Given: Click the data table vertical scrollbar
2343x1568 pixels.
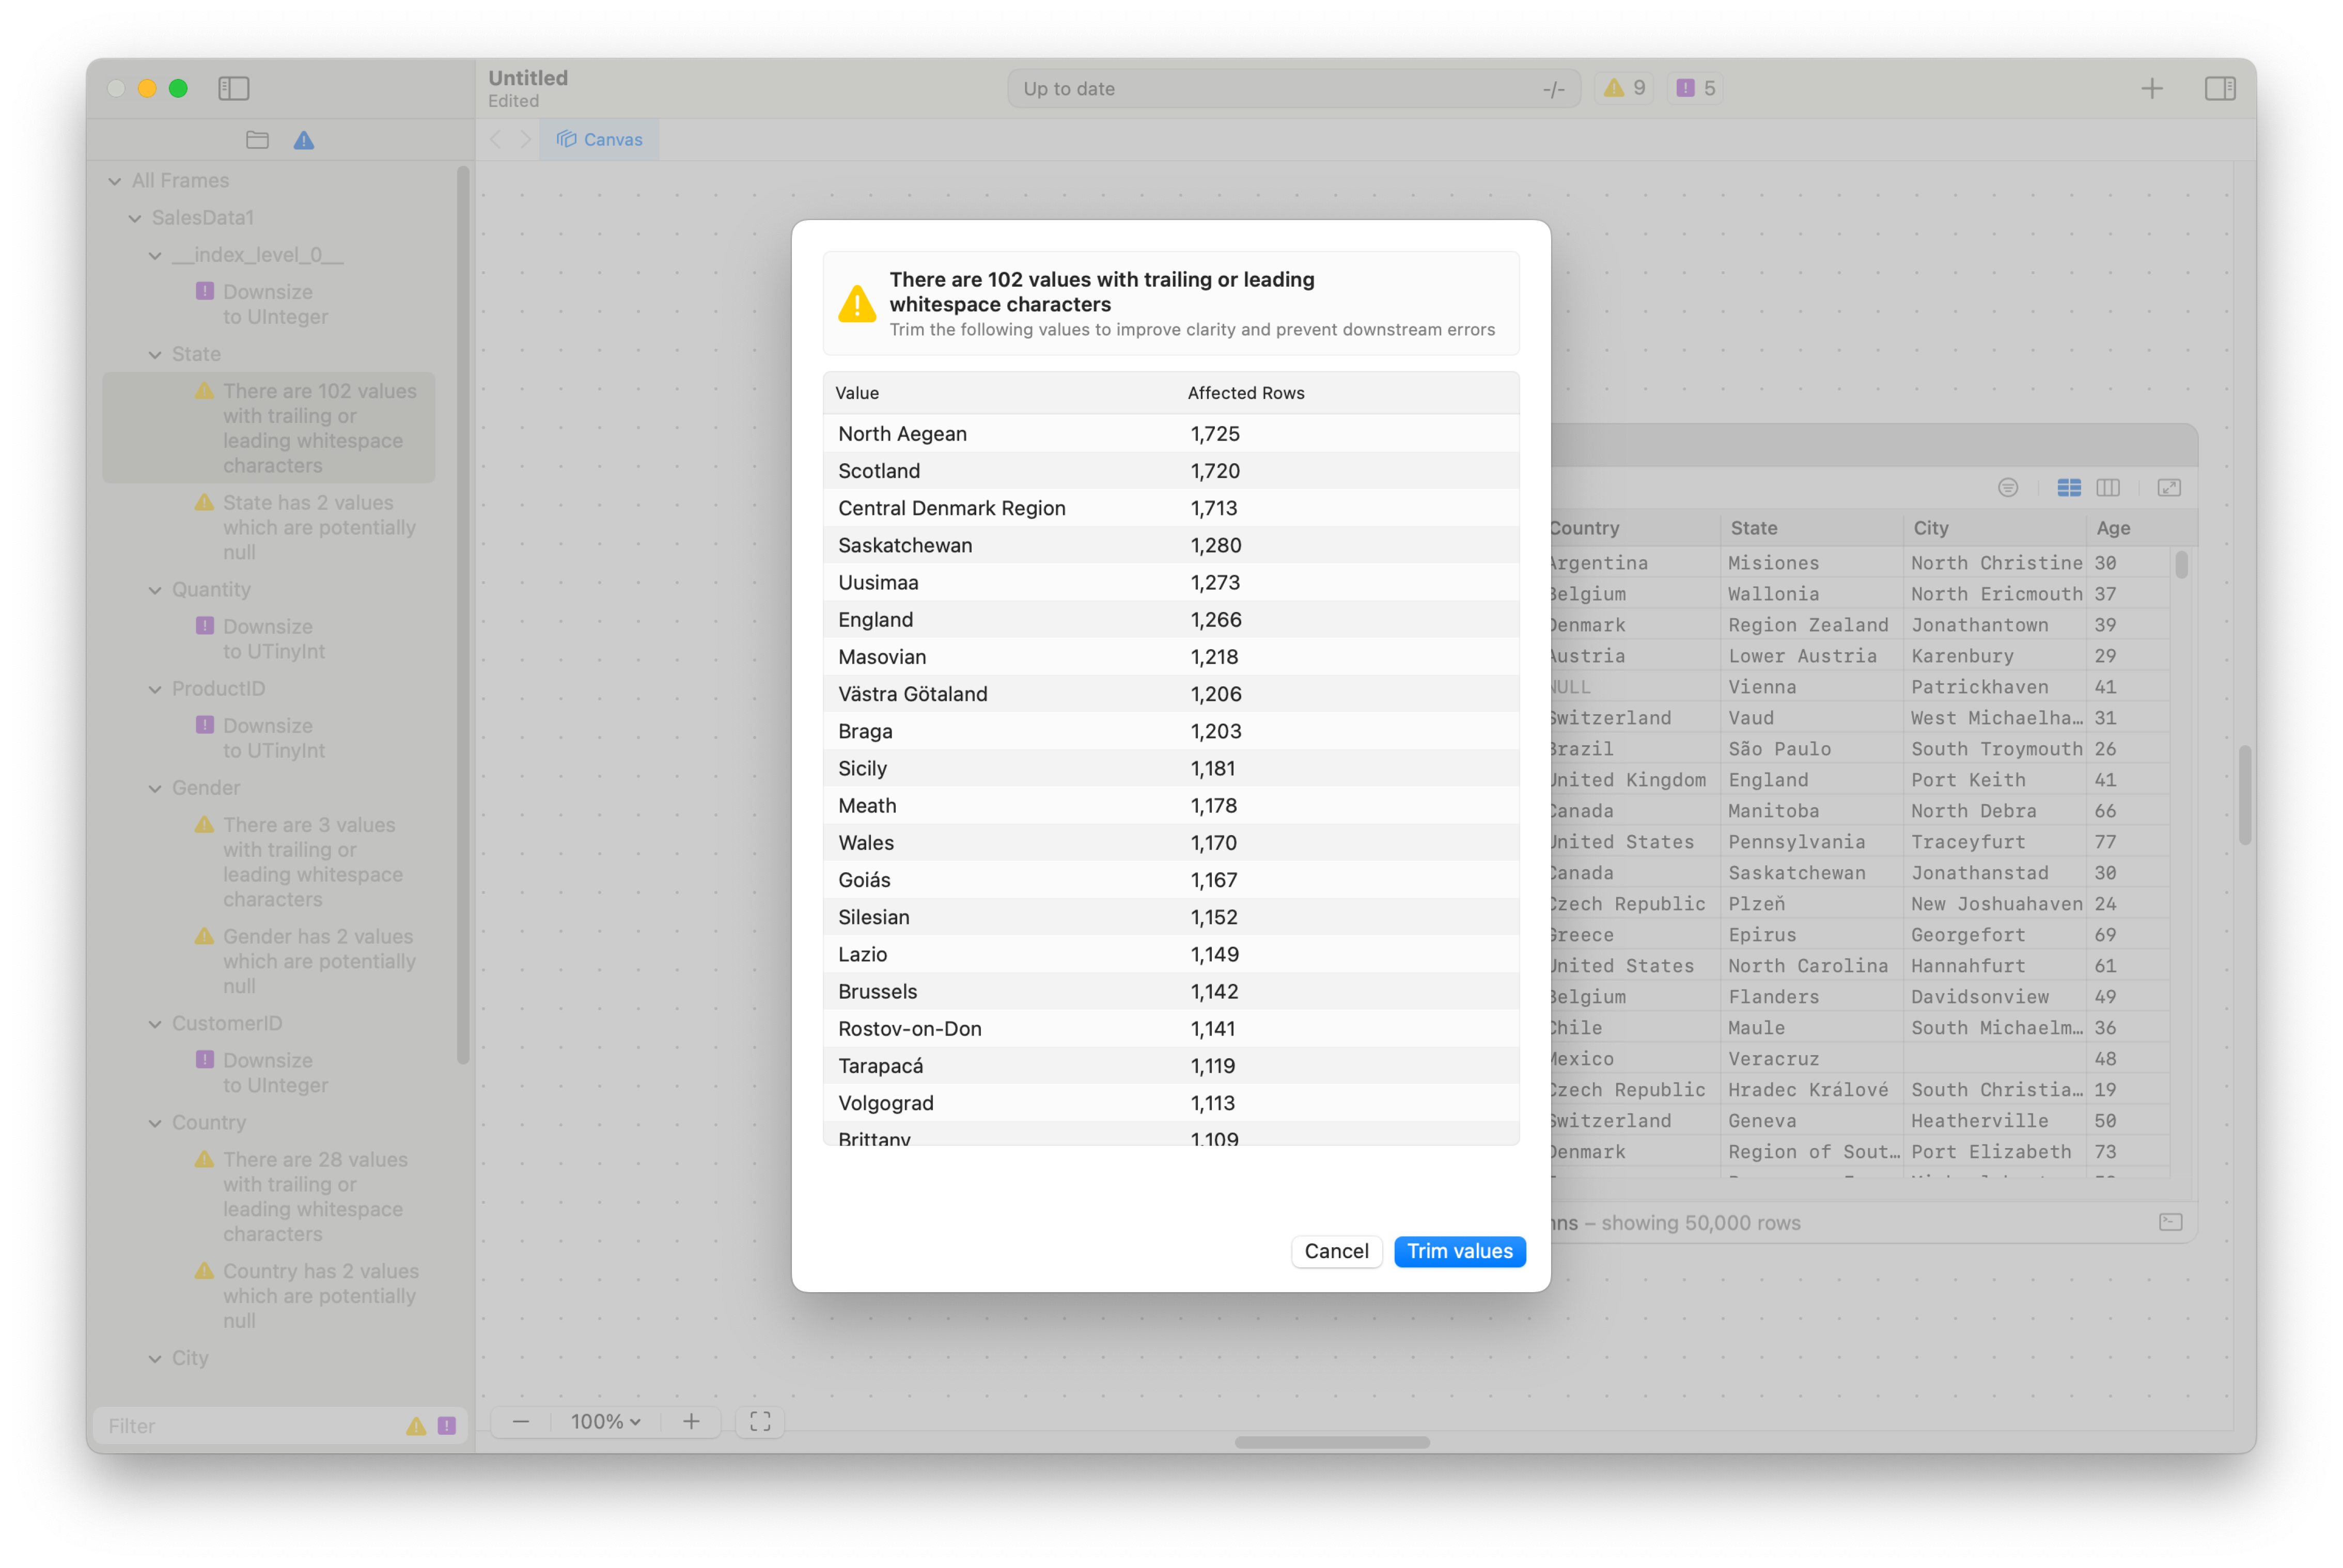Looking at the screenshot, I should tap(2181, 565).
